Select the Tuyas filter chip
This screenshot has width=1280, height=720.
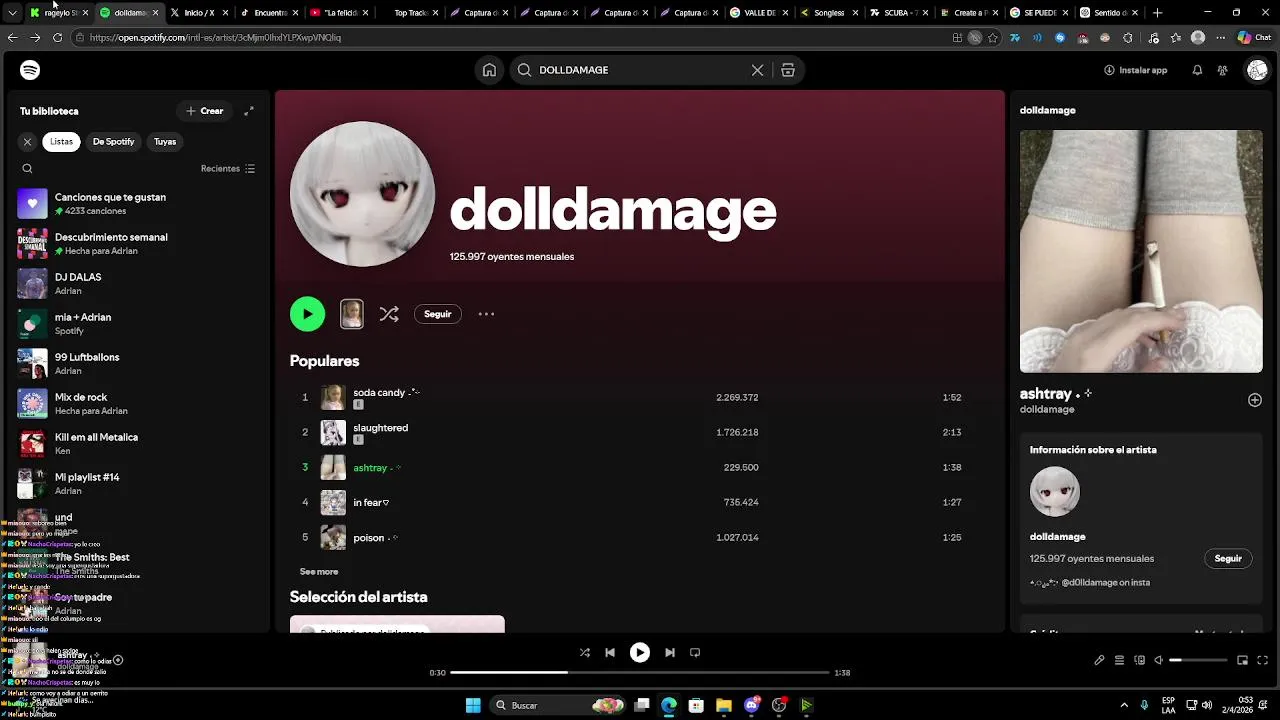165,142
